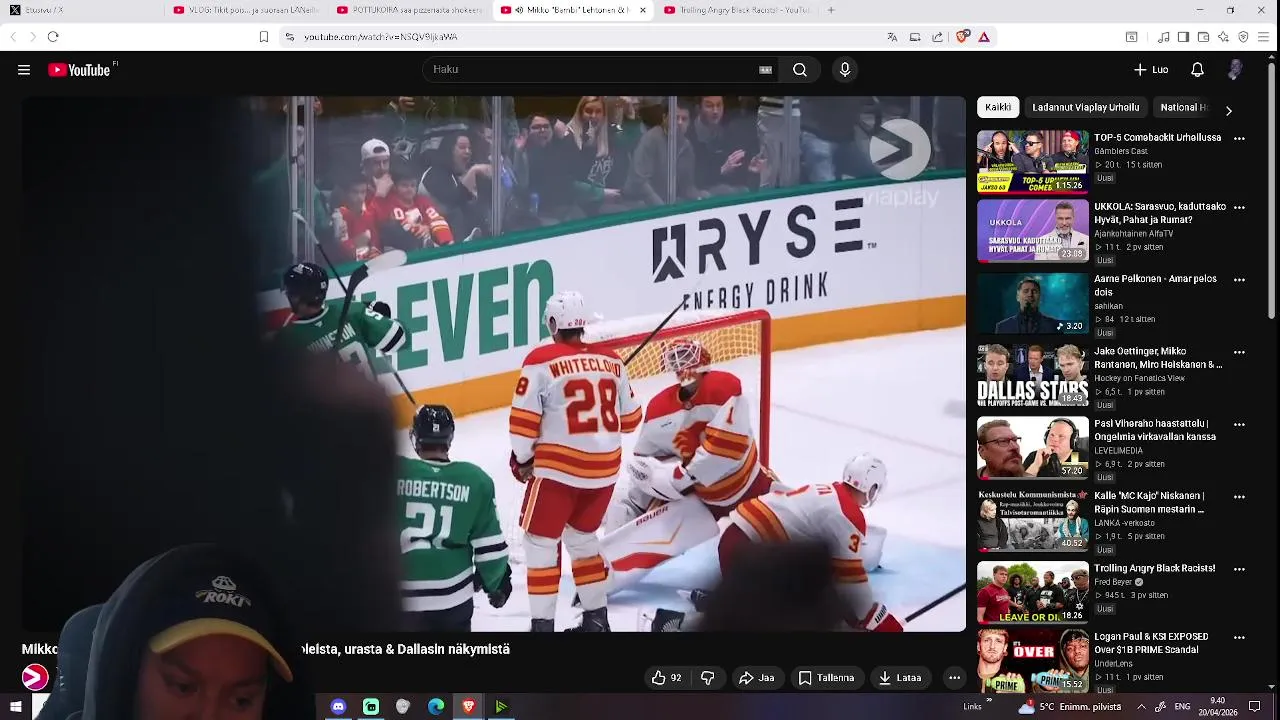Open taskbar clock showing 9.40
Viewport: 1280px width, 720px height.
coord(1217,707)
